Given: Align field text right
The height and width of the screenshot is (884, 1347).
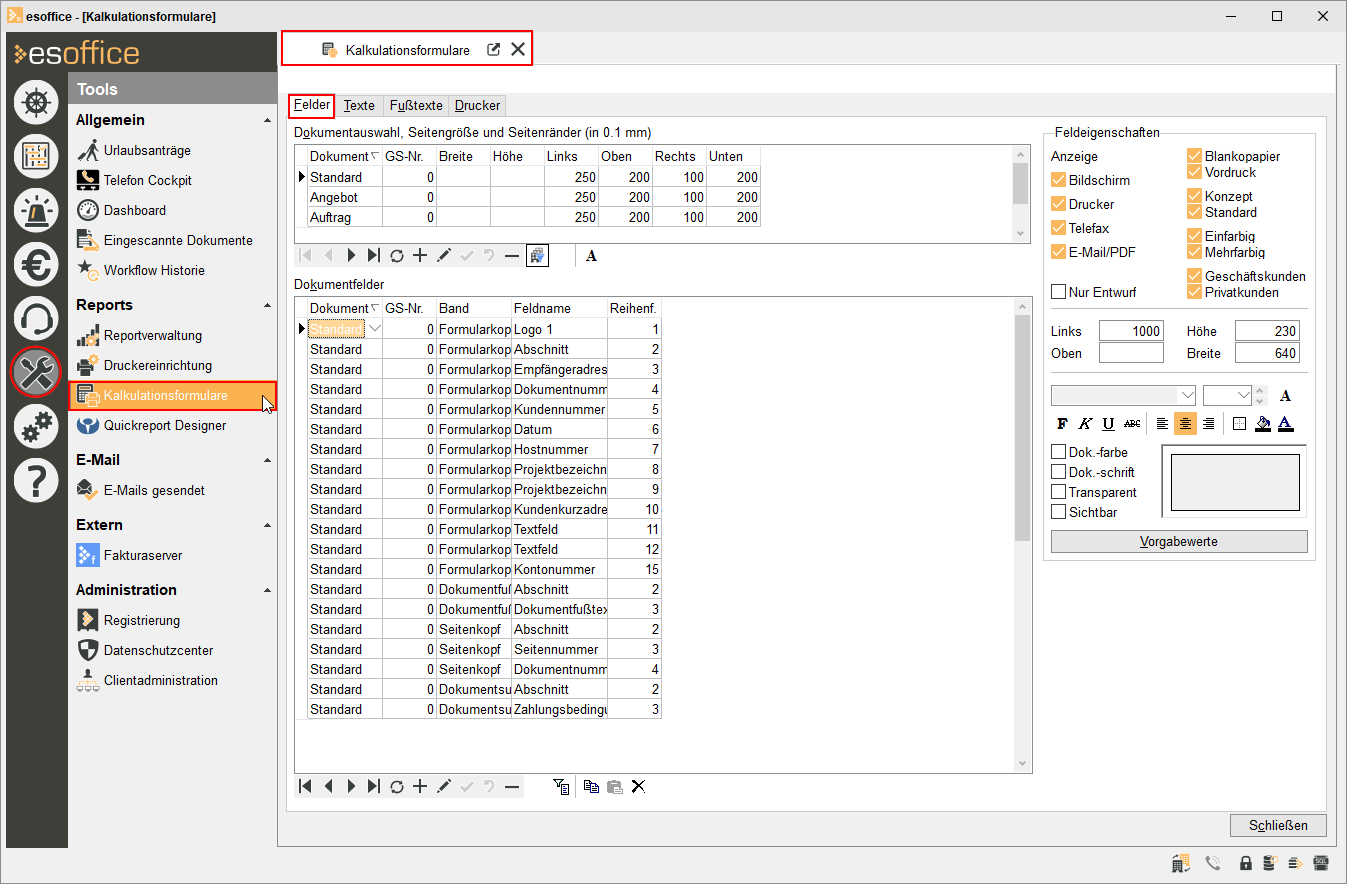Looking at the screenshot, I should tap(1208, 424).
